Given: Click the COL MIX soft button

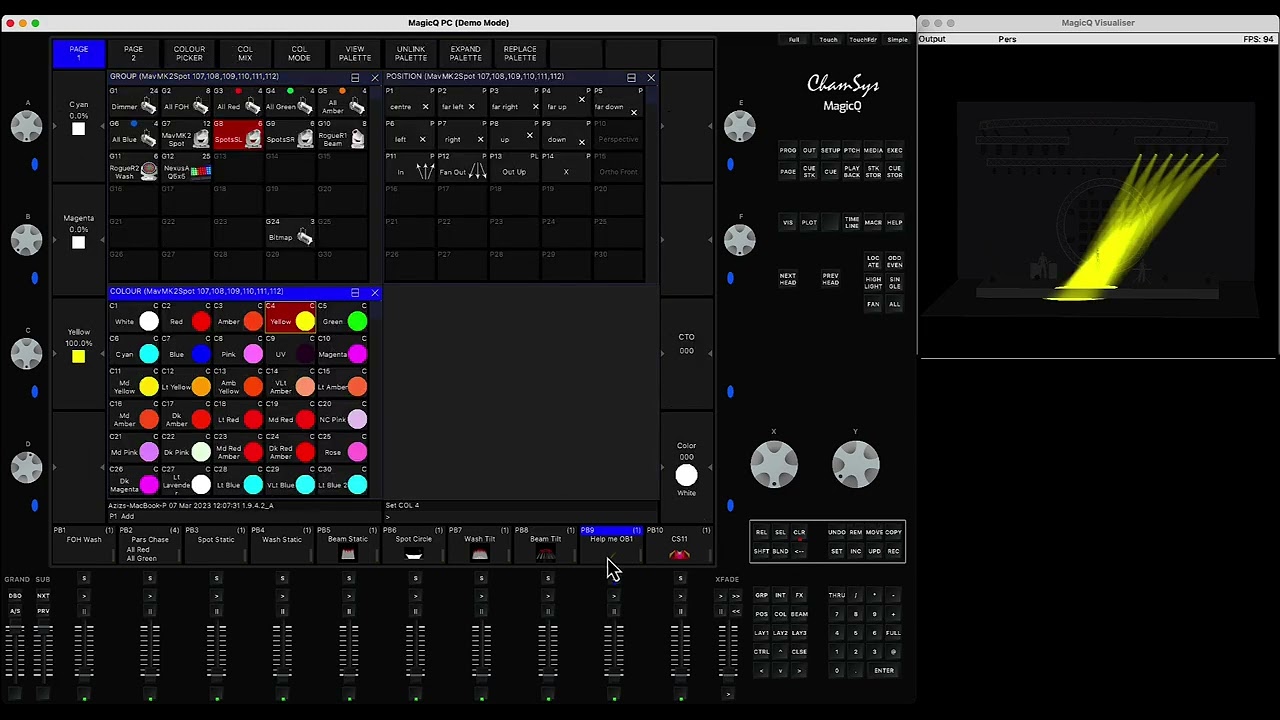Looking at the screenshot, I should [x=245, y=53].
